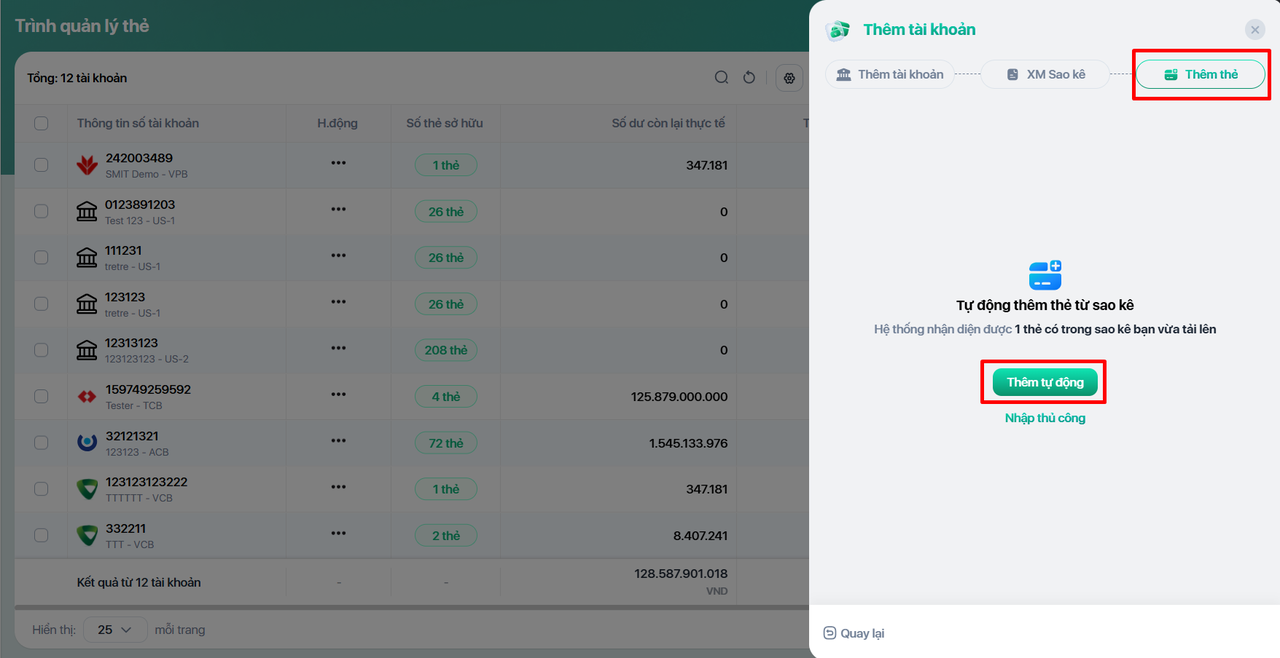1280x658 pixels.
Task: Select checkbox for account 332211
Action: tap(41, 535)
